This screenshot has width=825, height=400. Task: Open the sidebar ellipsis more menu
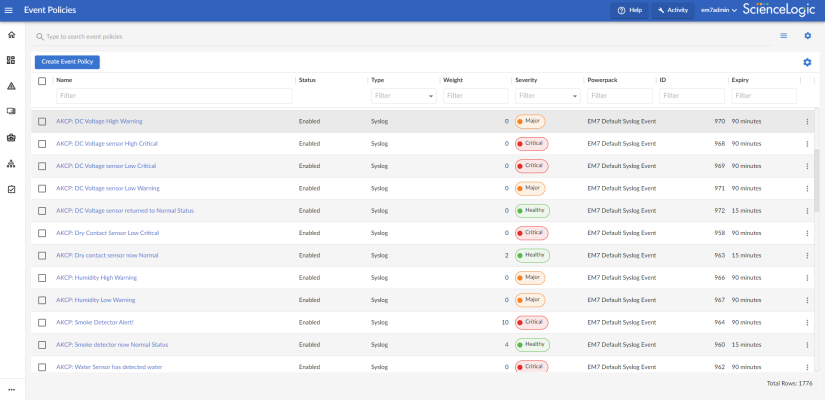tap(12, 389)
